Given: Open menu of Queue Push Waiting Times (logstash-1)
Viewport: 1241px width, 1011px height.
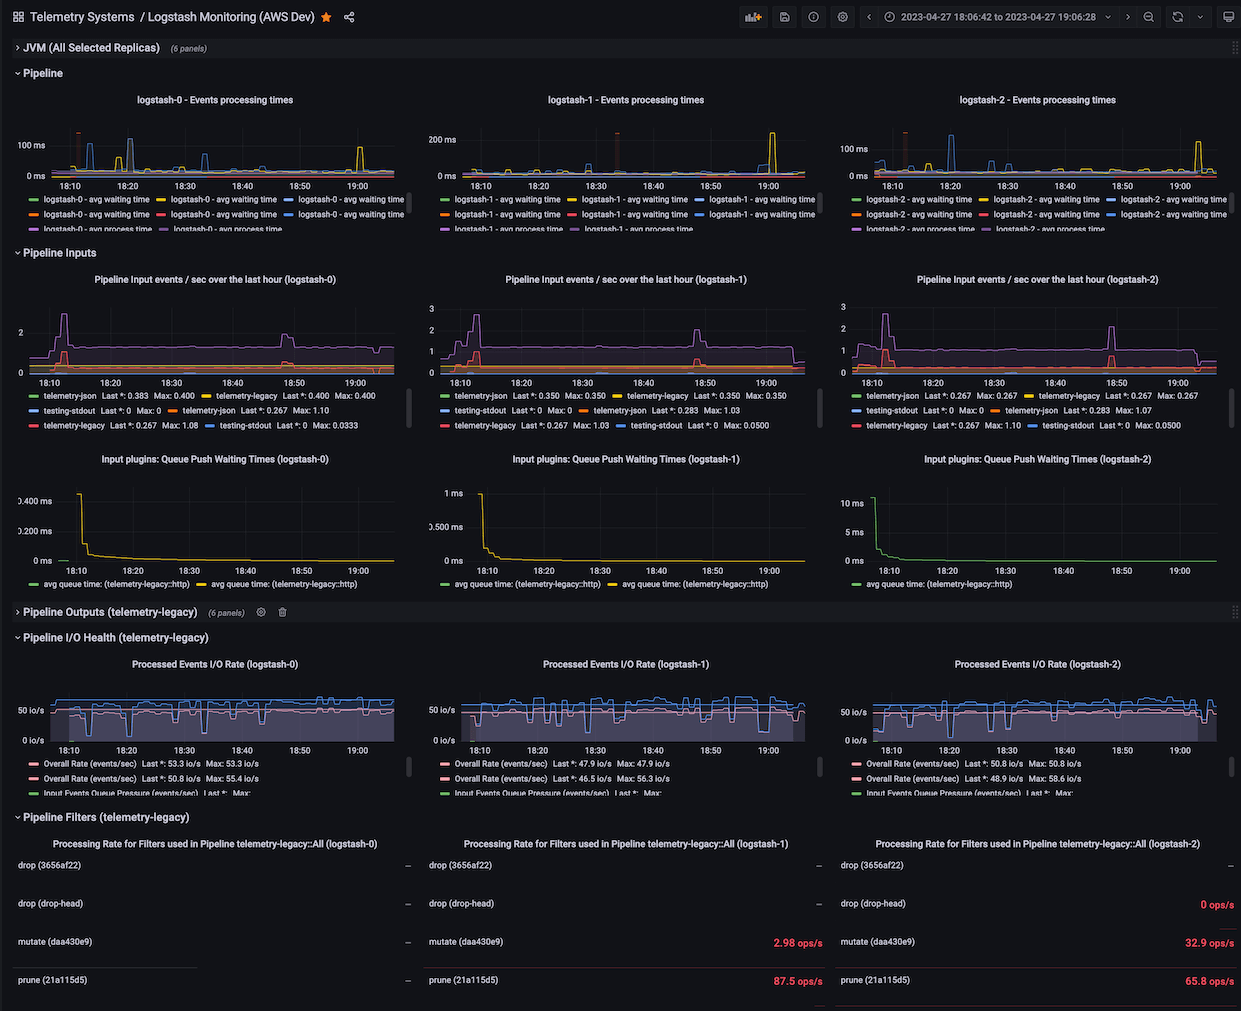Looking at the screenshot, I should coord(626,460).
